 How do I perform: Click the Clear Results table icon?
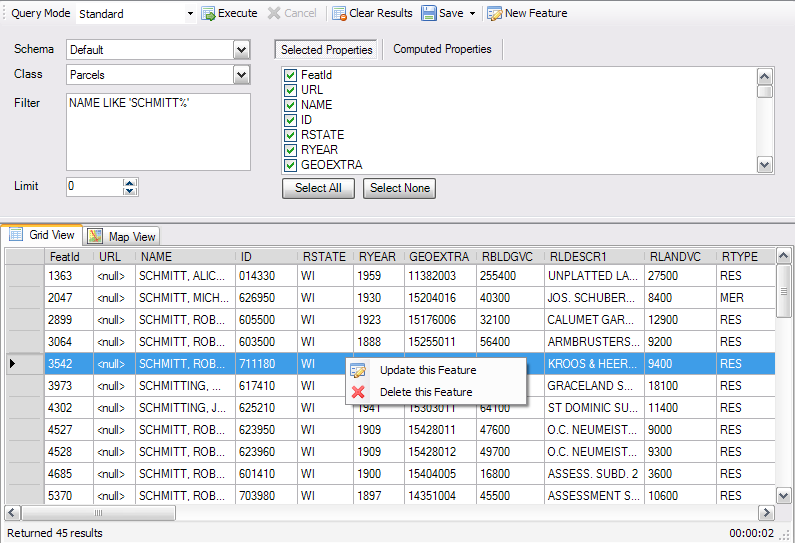click(x=339, y=13)
